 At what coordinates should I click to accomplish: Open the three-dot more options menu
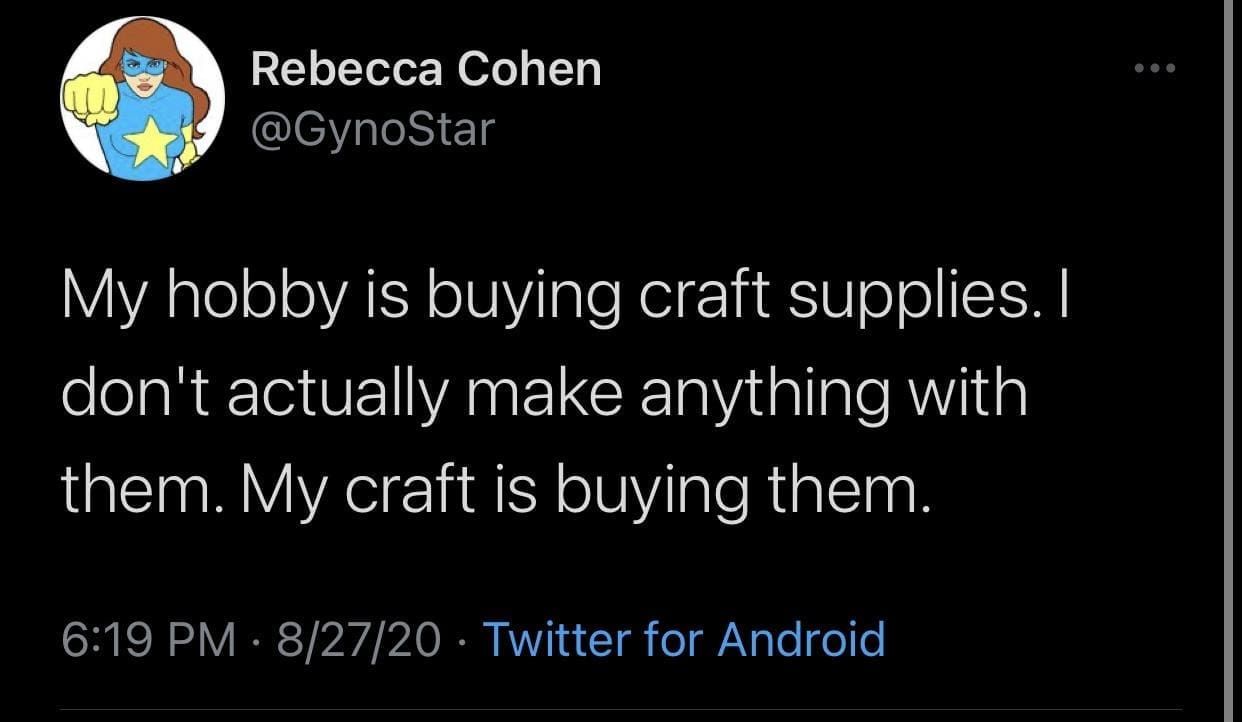click(x=1157, y=69)
